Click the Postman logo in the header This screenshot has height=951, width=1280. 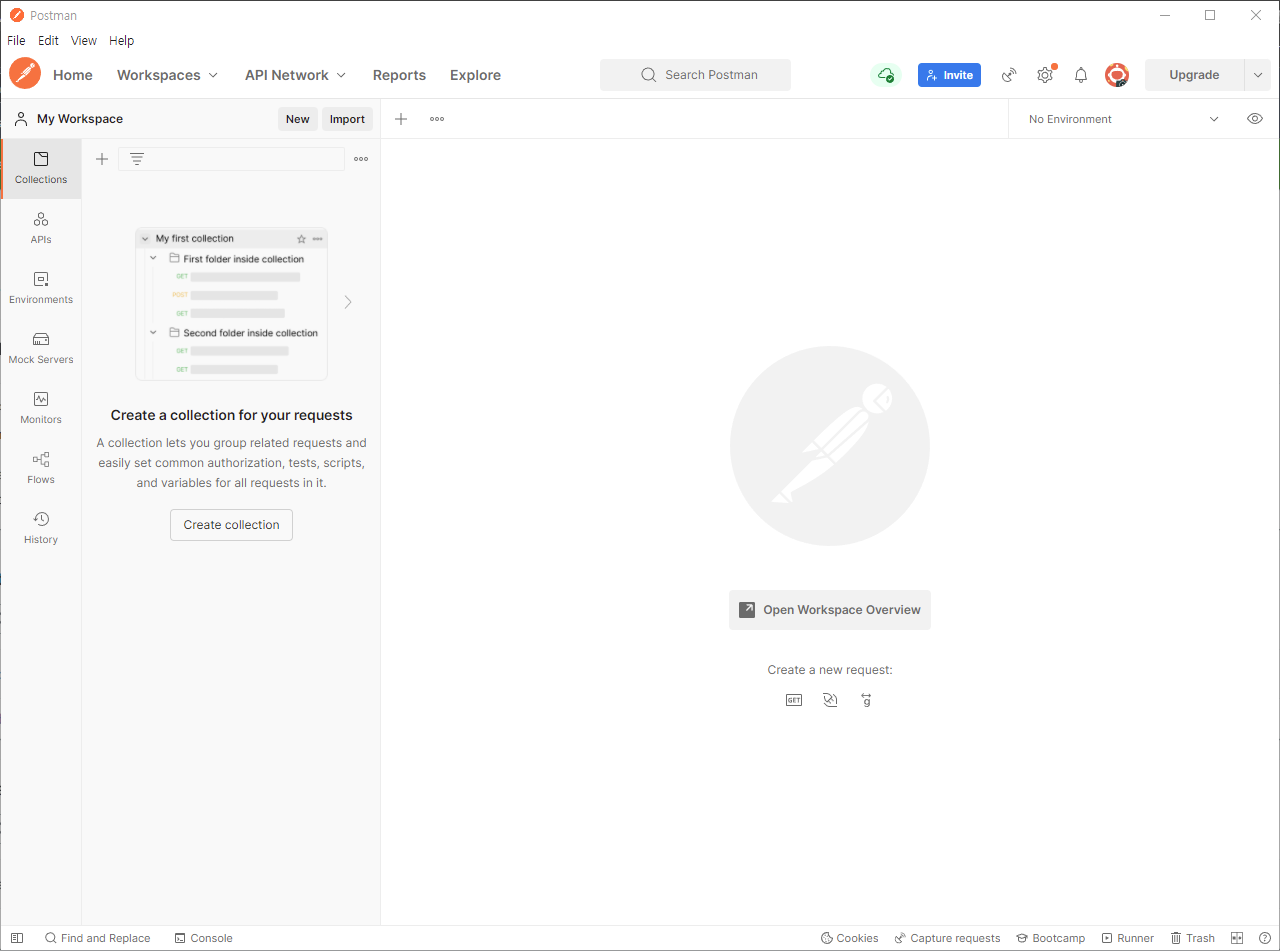pyautogui.click(x=25, y=74)
